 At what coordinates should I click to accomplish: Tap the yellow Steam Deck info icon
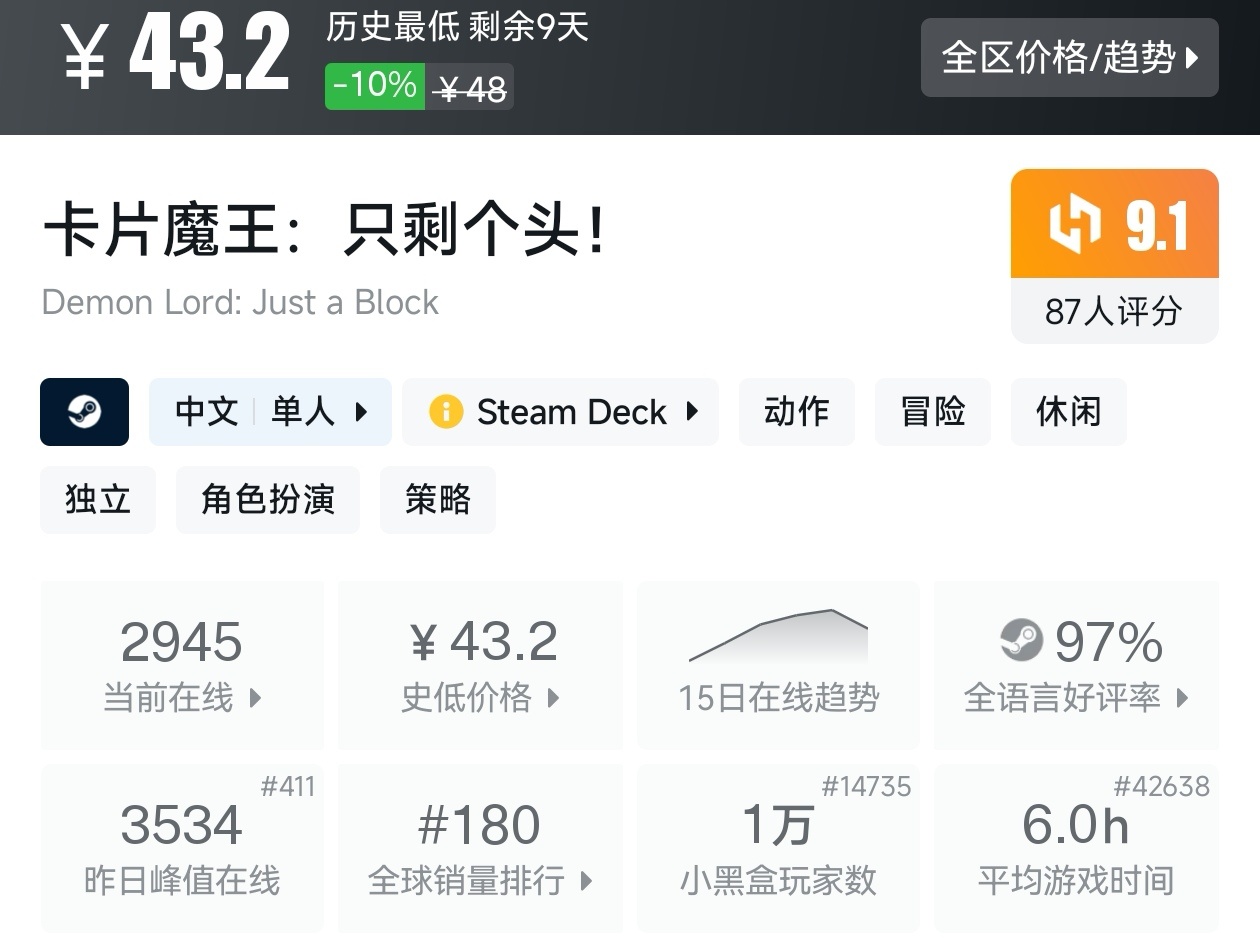pyautogui.click(x=446, y=412)
